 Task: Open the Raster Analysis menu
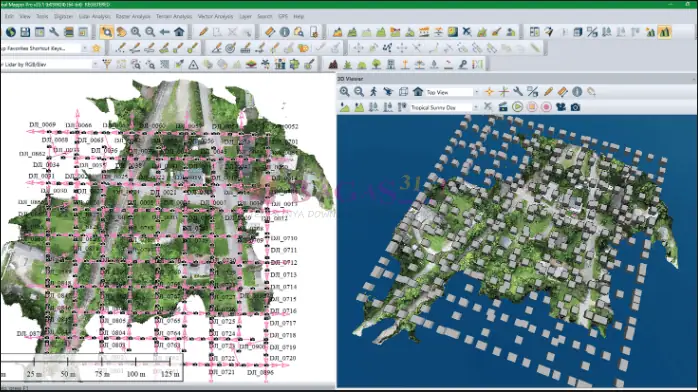pyautogui.click(x=133, y=16)
